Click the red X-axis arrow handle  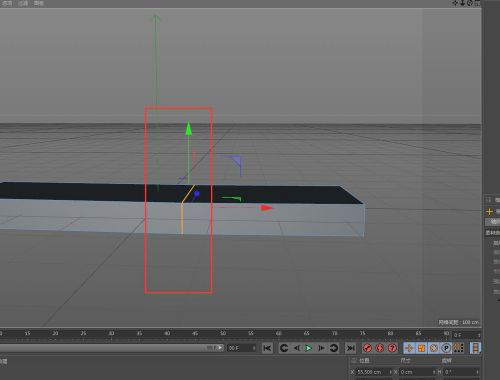click(266, 208)
